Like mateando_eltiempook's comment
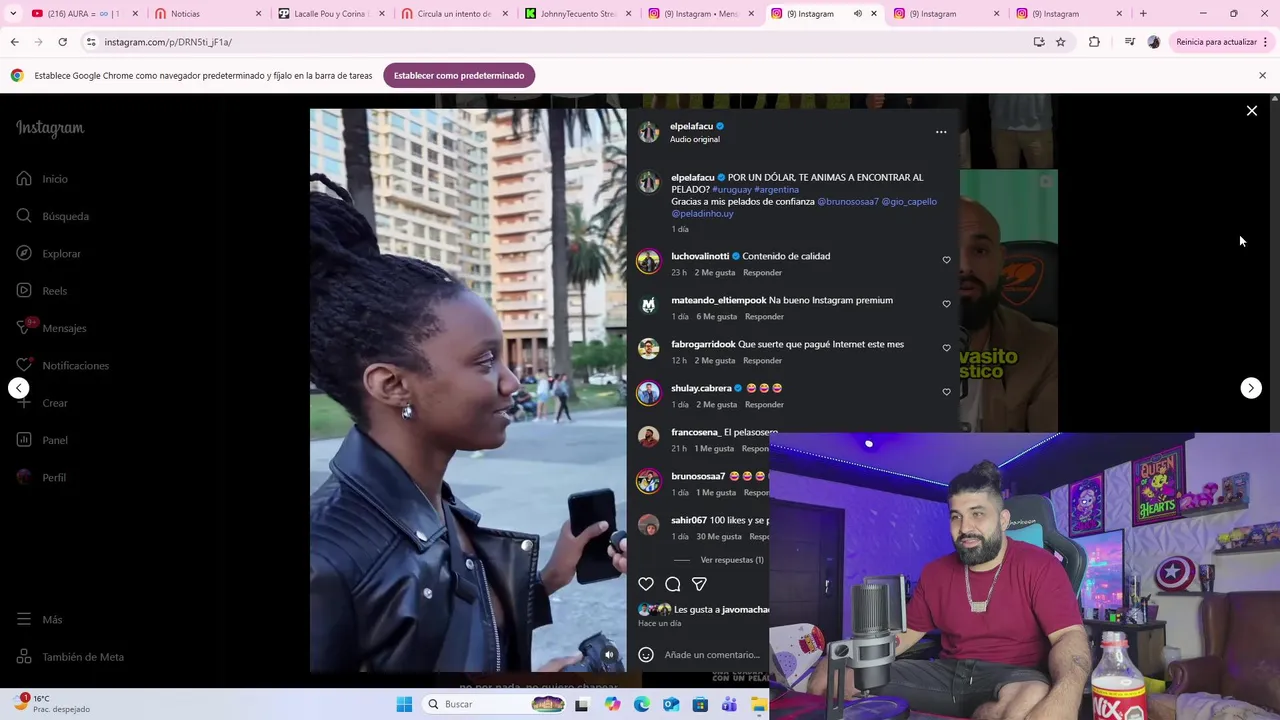 pyautogui.click(x=946, y=304)
